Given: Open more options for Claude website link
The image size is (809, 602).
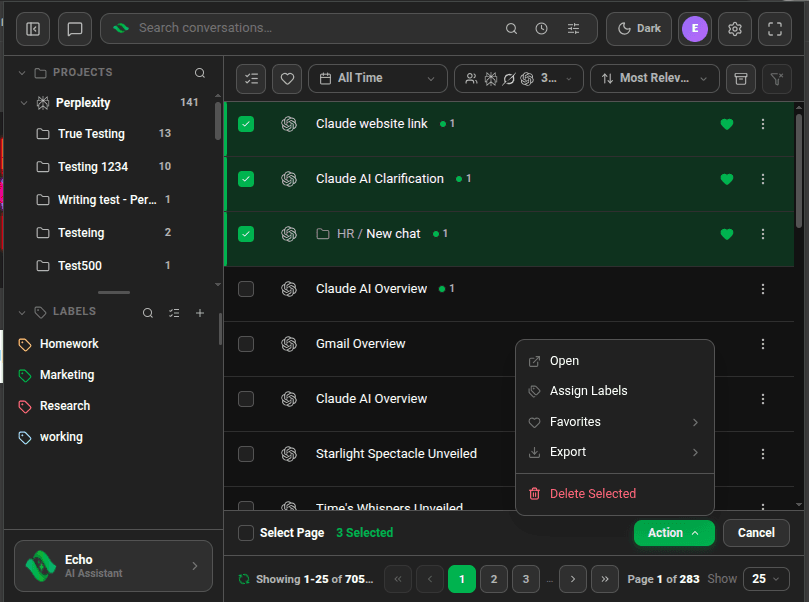Looking at the screenshot, I should 763,124.
